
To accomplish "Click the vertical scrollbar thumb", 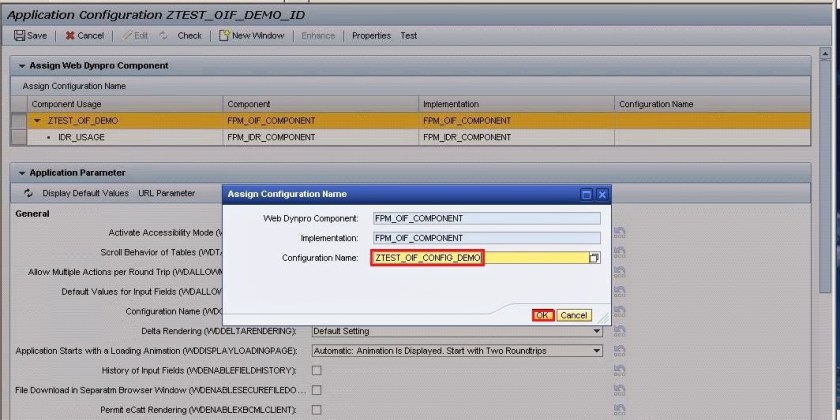I will pyautogui.click(x=826, y=177).
